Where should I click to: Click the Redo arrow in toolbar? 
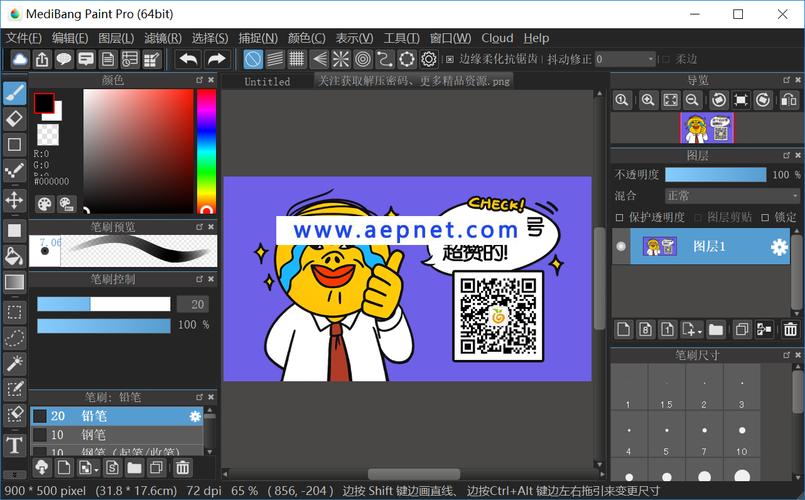tap(216, 60)
